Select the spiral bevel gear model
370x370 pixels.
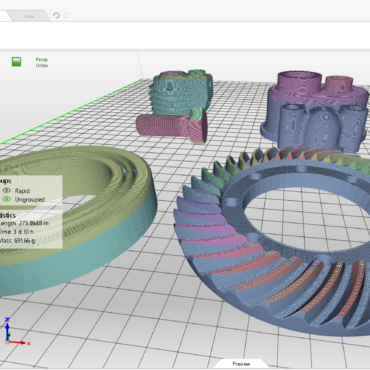click(273, 243)
